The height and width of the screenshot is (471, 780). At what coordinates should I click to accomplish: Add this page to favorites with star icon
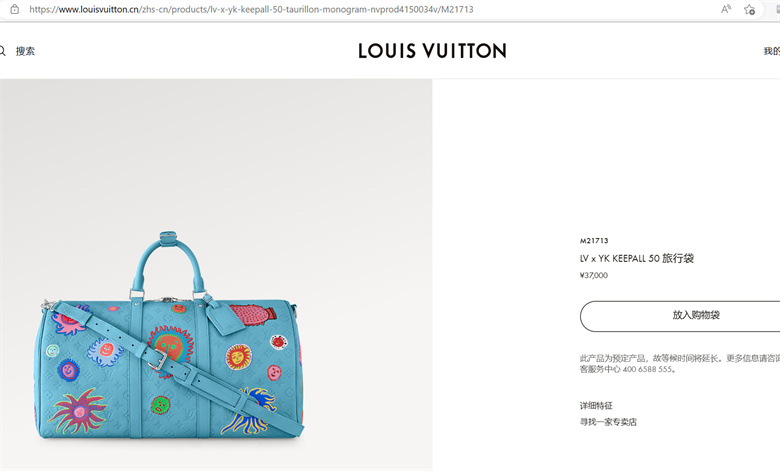click(749, 9)
